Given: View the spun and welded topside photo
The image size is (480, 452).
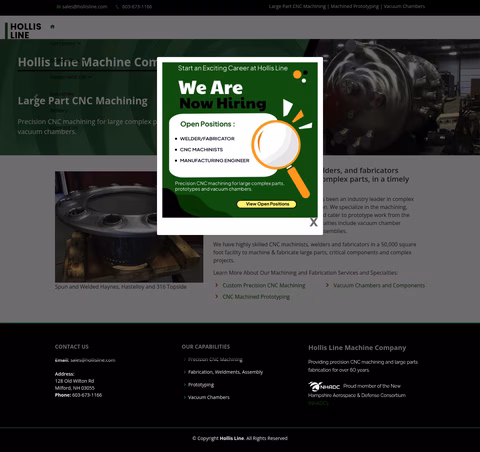Looking at the screenshot, I should pyautogui.click(x=129, y=227).
